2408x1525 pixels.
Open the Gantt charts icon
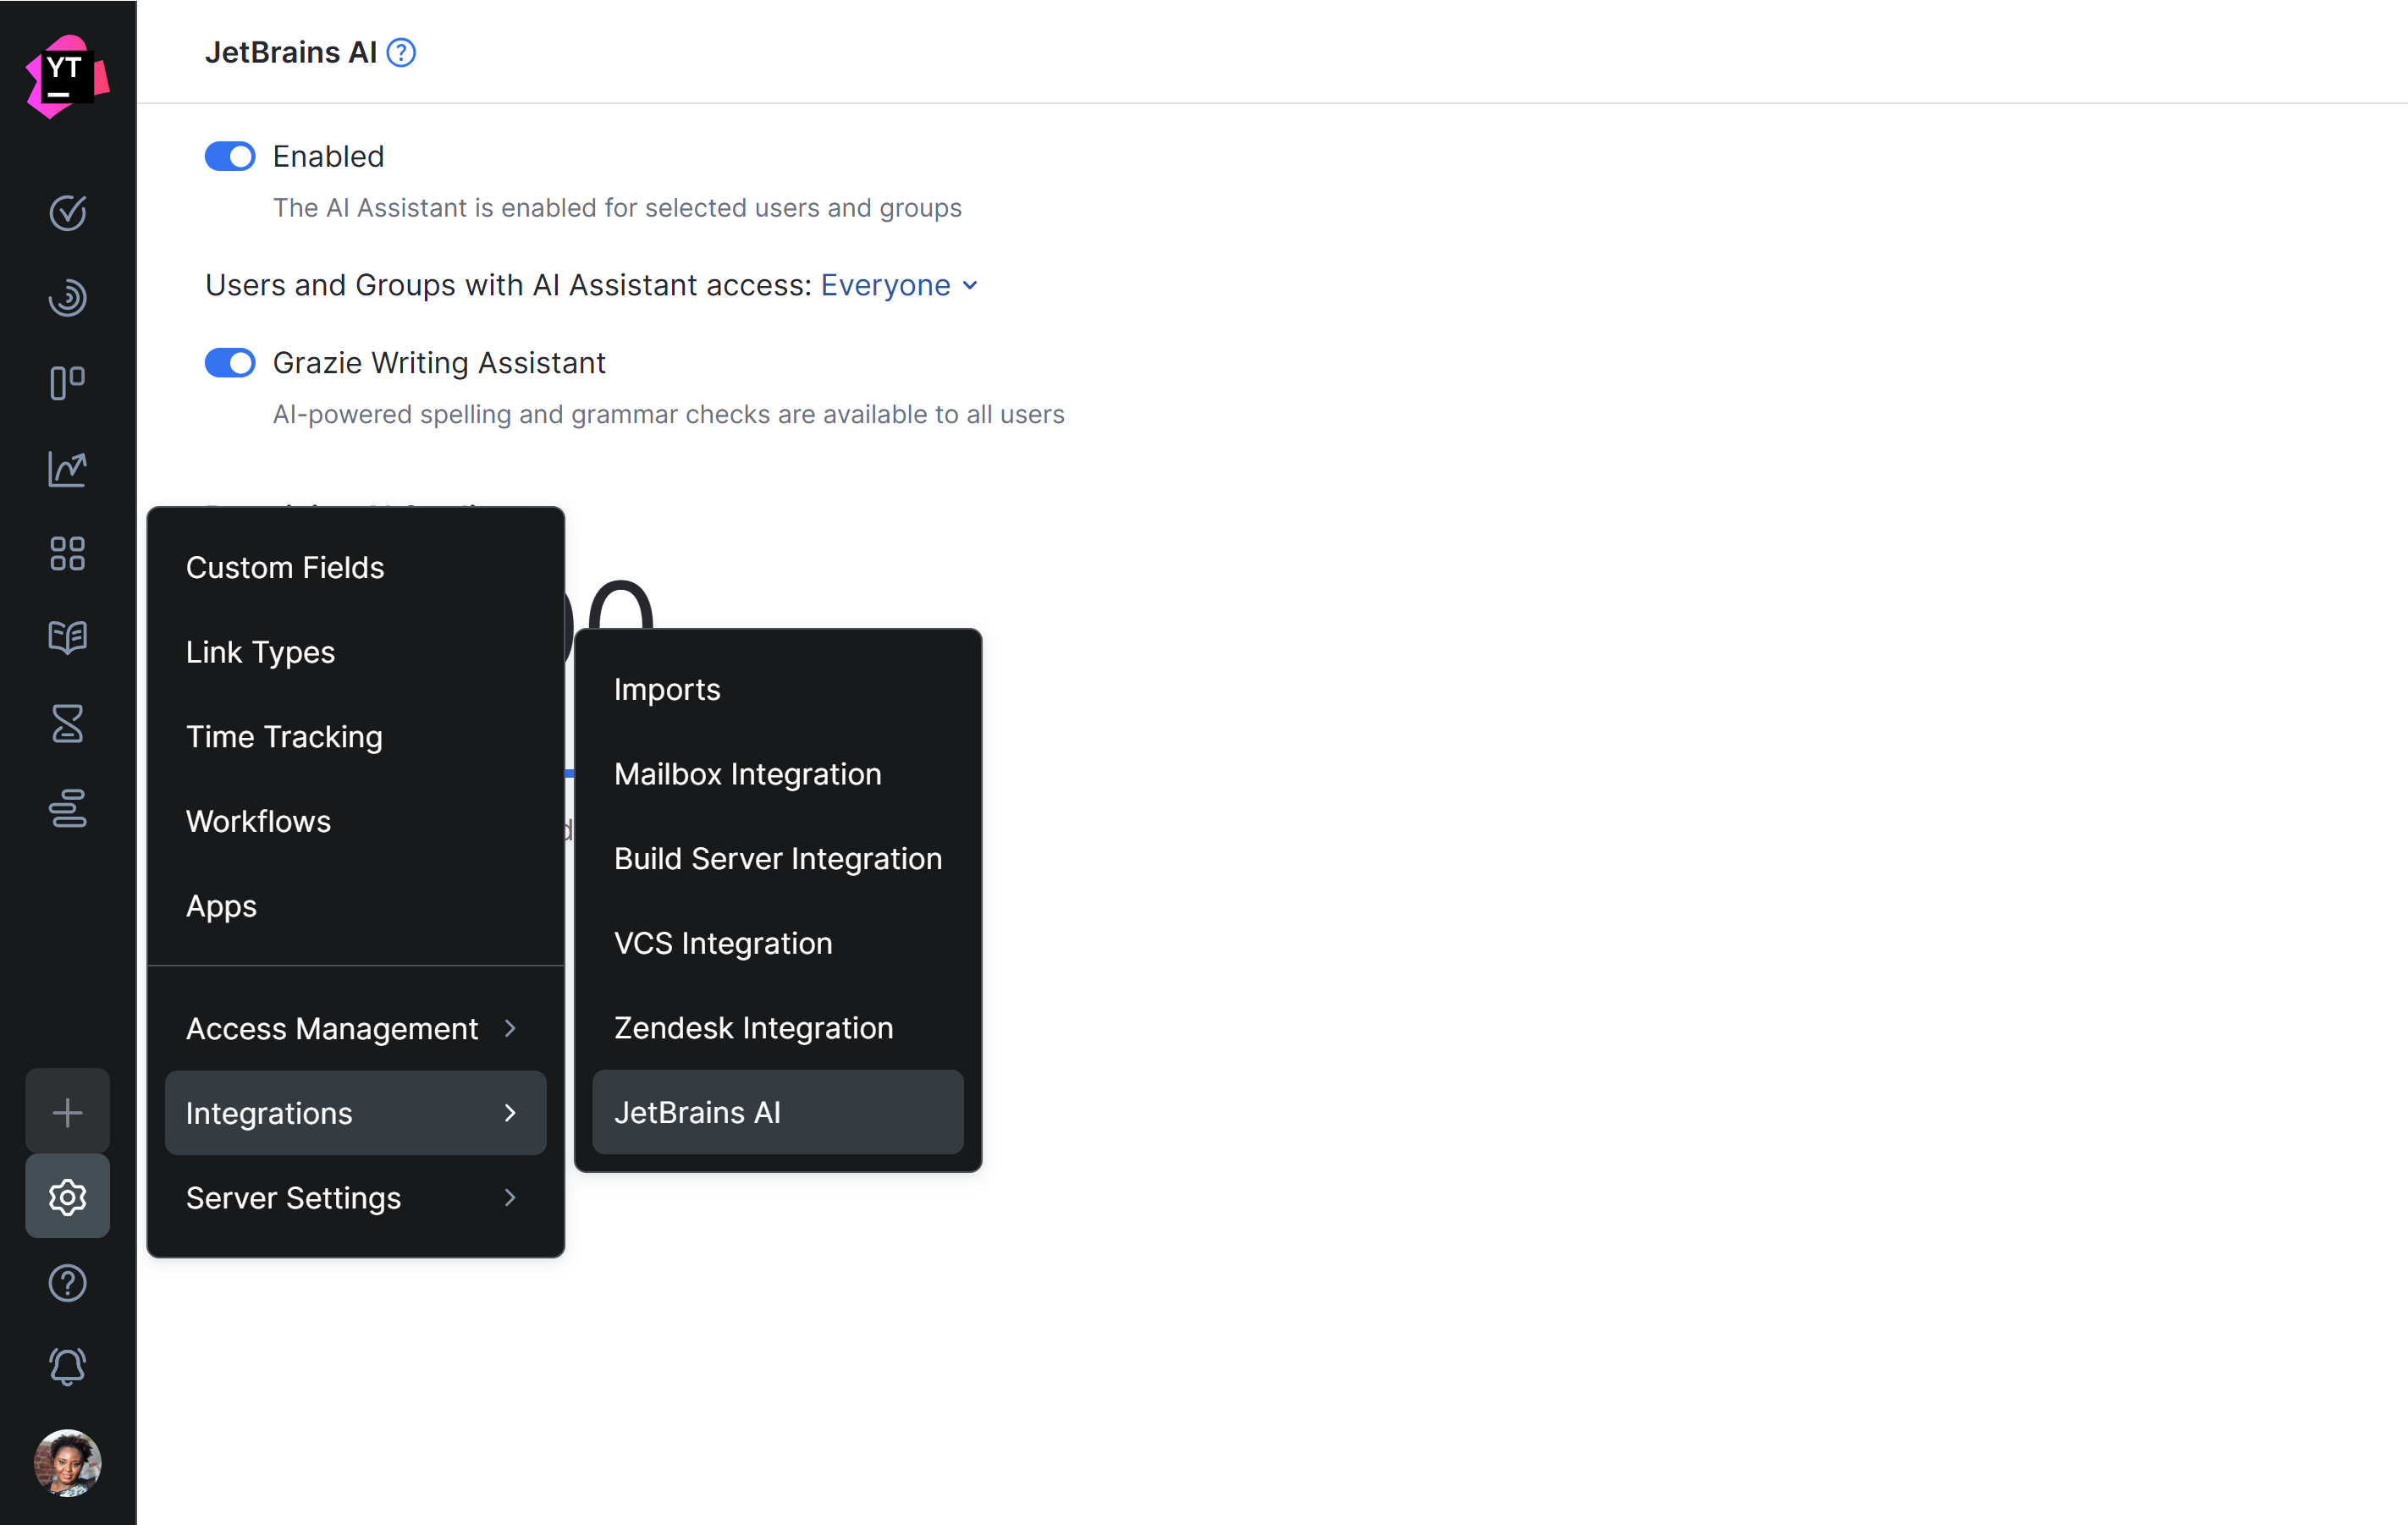pyautogui.click(x=67, y=808)
